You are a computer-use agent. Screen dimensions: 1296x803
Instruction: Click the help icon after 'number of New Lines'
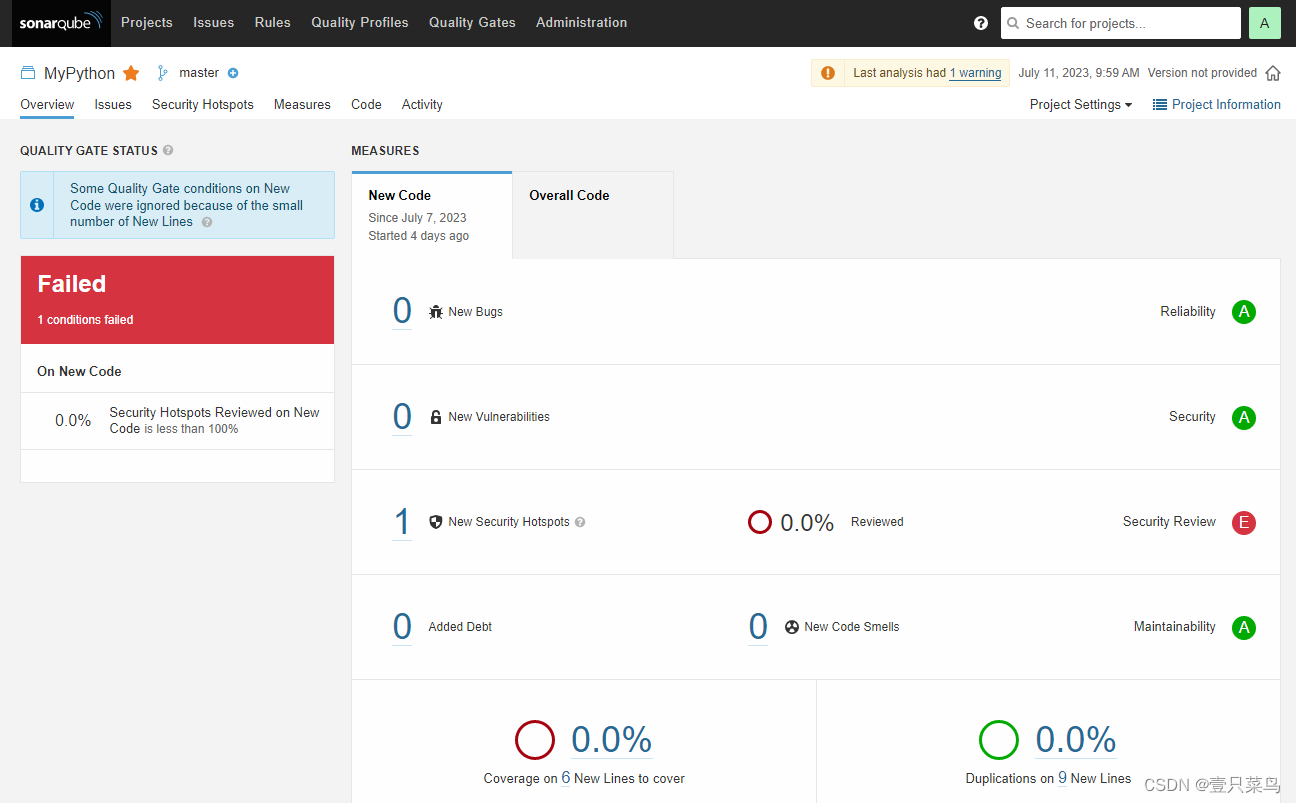[x=207, y=222]
